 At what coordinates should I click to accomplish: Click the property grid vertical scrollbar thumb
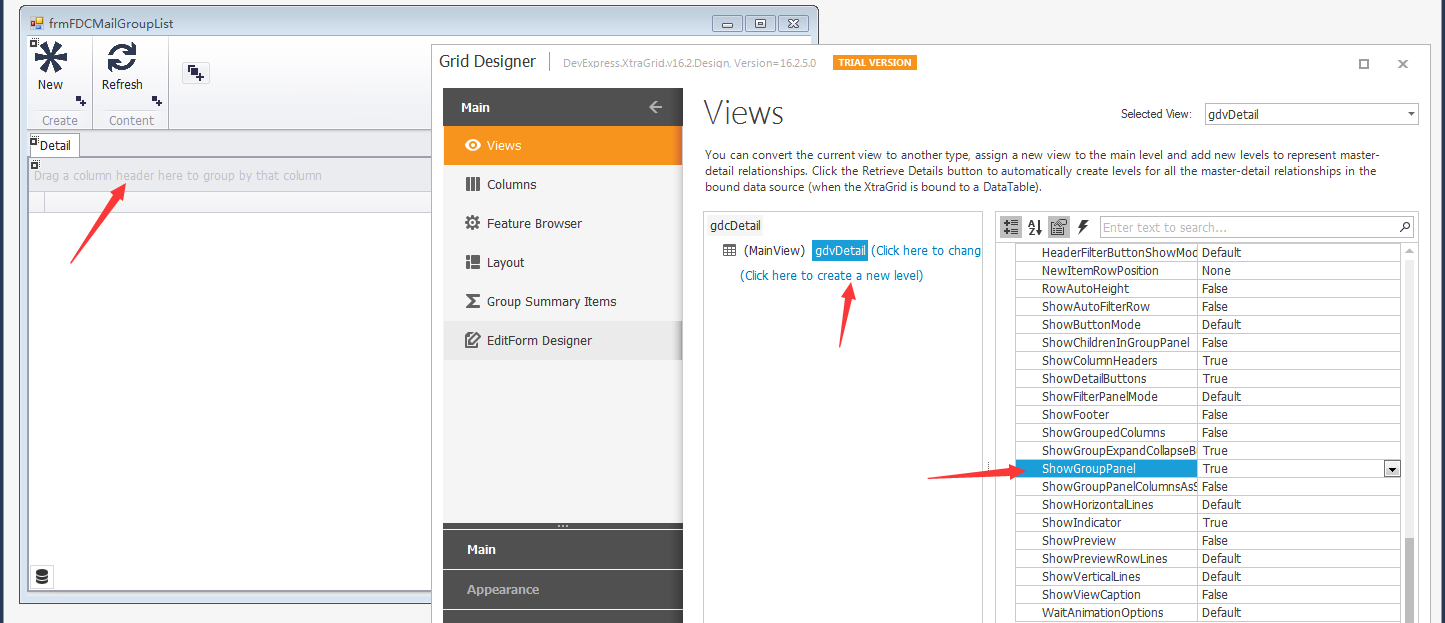coord(1409,580)
